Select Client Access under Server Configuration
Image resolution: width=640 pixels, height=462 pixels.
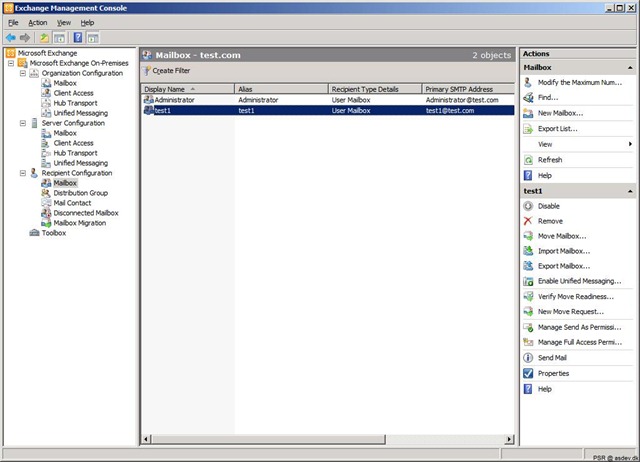click(73, 143)
